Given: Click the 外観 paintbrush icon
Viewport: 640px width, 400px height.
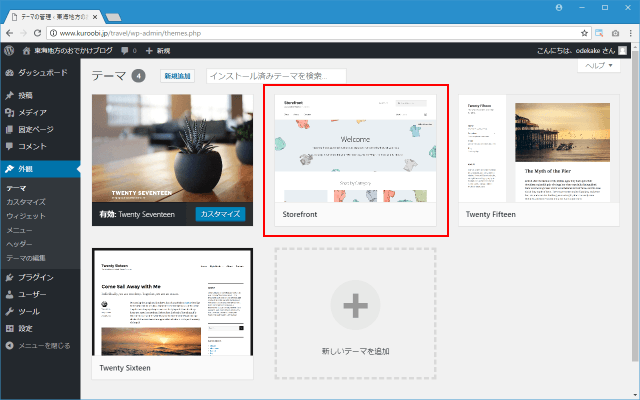Looking at the screenshot, I should 9,169.
